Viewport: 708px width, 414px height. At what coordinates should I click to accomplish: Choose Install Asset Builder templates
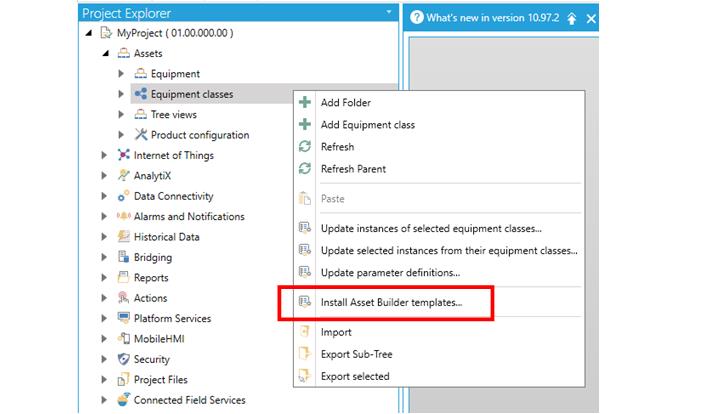pos(391,301)
